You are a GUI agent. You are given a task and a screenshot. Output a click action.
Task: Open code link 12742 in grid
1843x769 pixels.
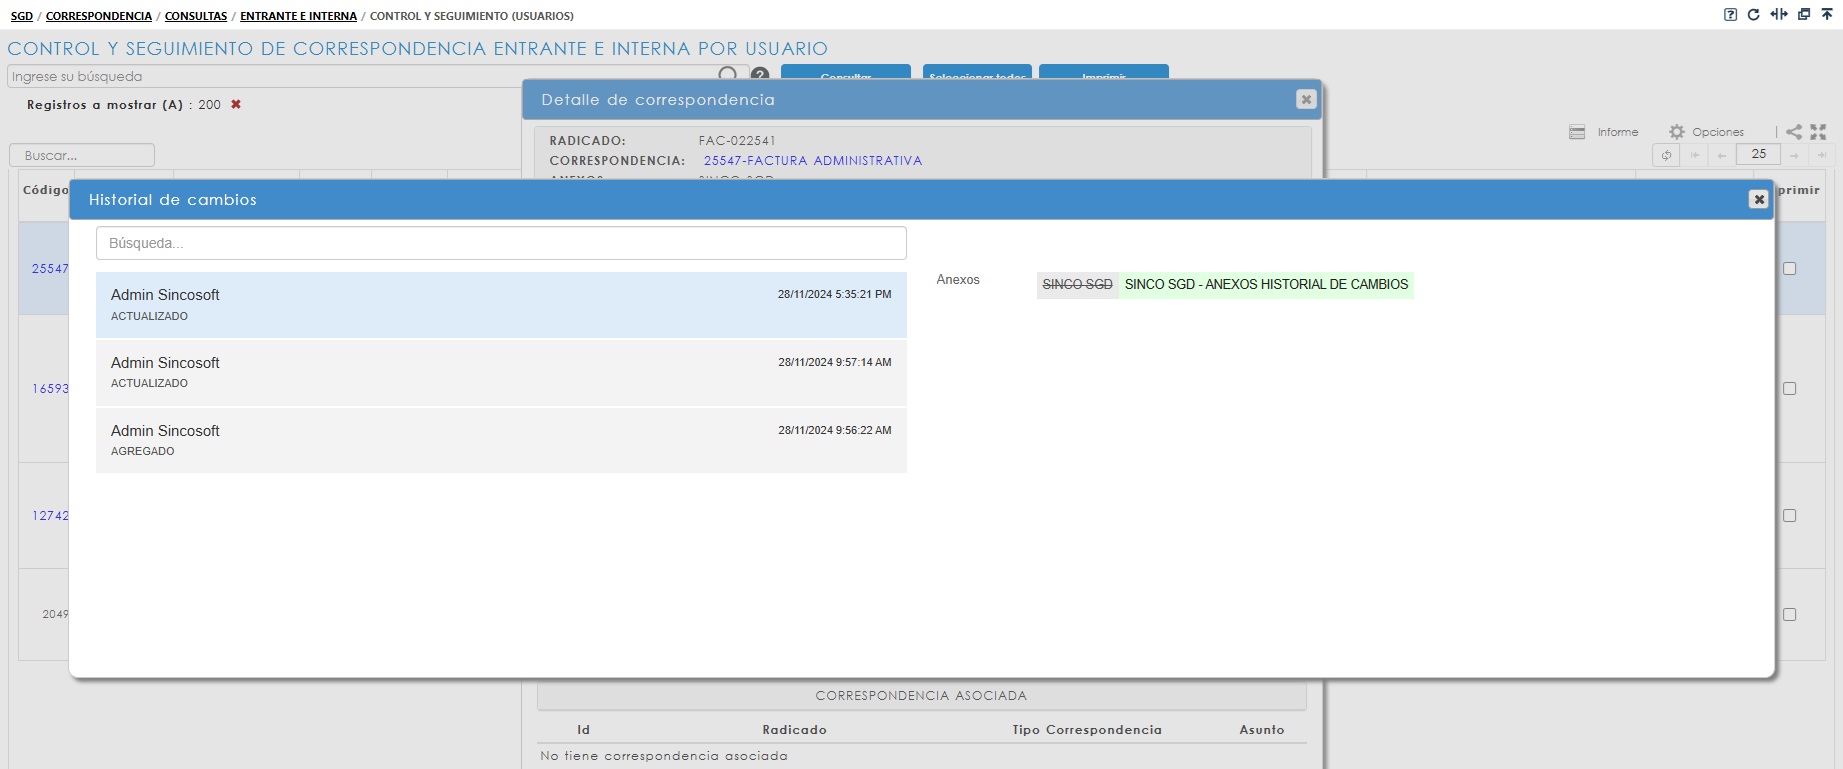pyautogui.click(x=50, y=515)
